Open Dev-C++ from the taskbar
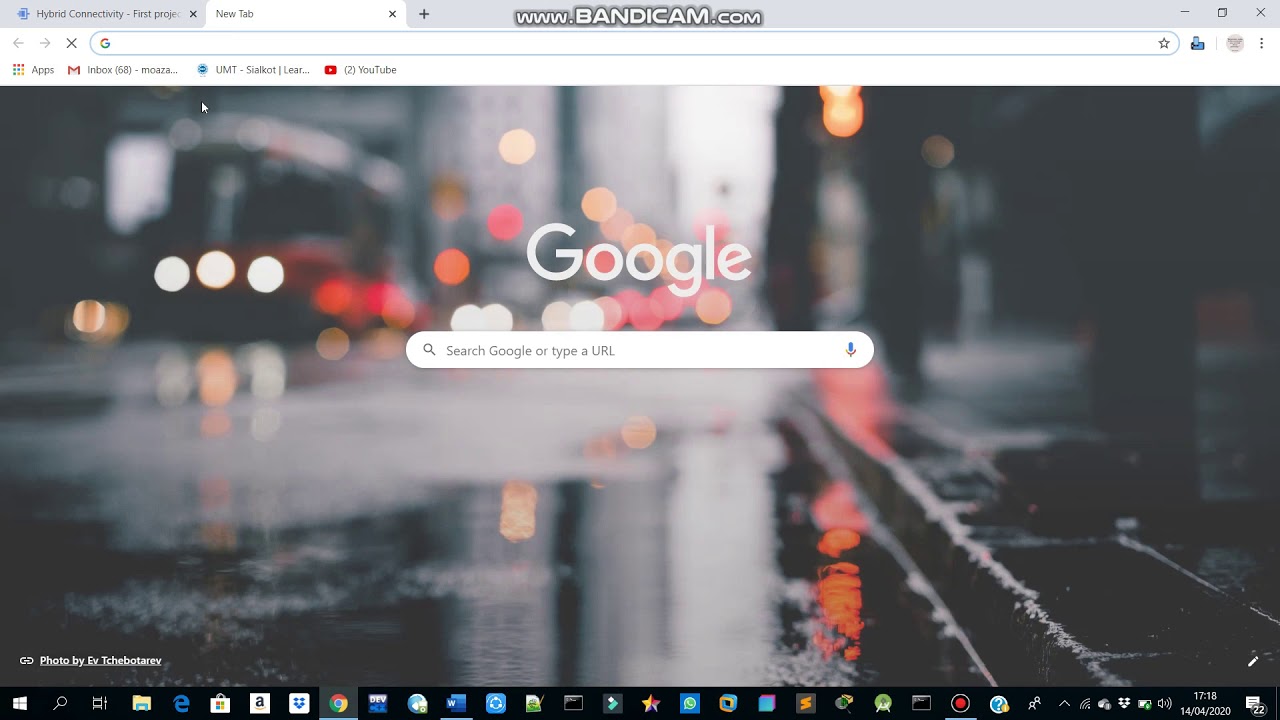The width and height of the screenshot is (1280, 720). click(377, 703)
